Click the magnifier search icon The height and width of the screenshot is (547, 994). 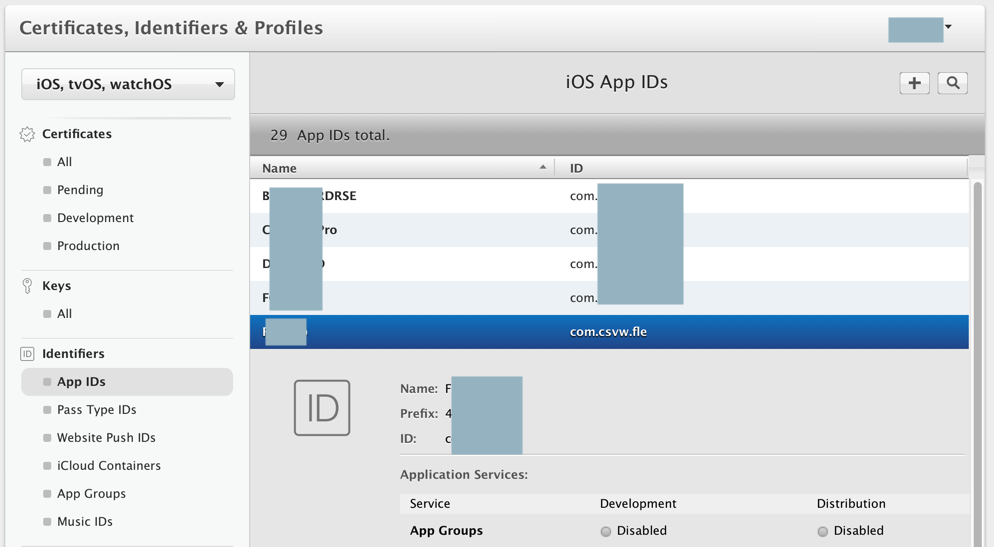click(x=953, y=84)
